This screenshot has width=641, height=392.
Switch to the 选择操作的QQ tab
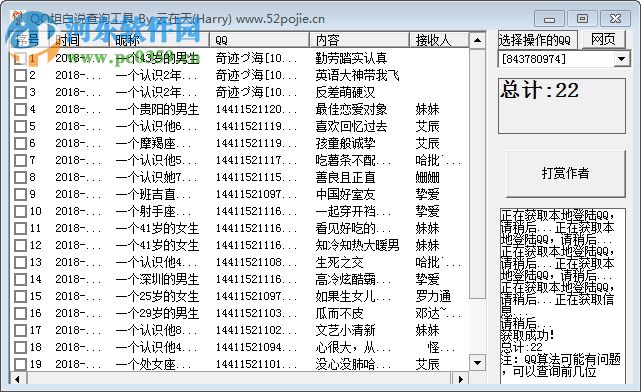click(x=537, y=40)
